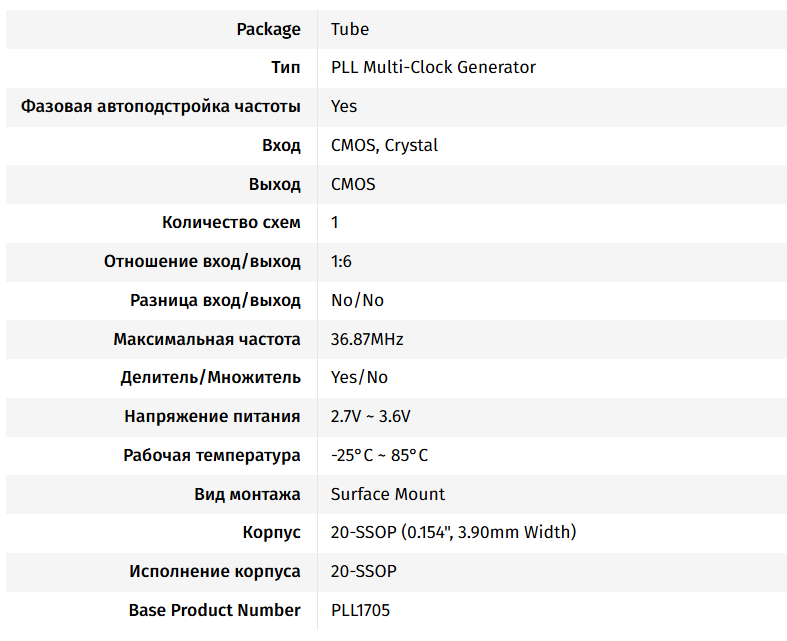Image resolution: width=787 pixels, height=641 pixels.
Task: Click the "Фазовая автоподстройка частоты" label
Action: tap(160, 106)
